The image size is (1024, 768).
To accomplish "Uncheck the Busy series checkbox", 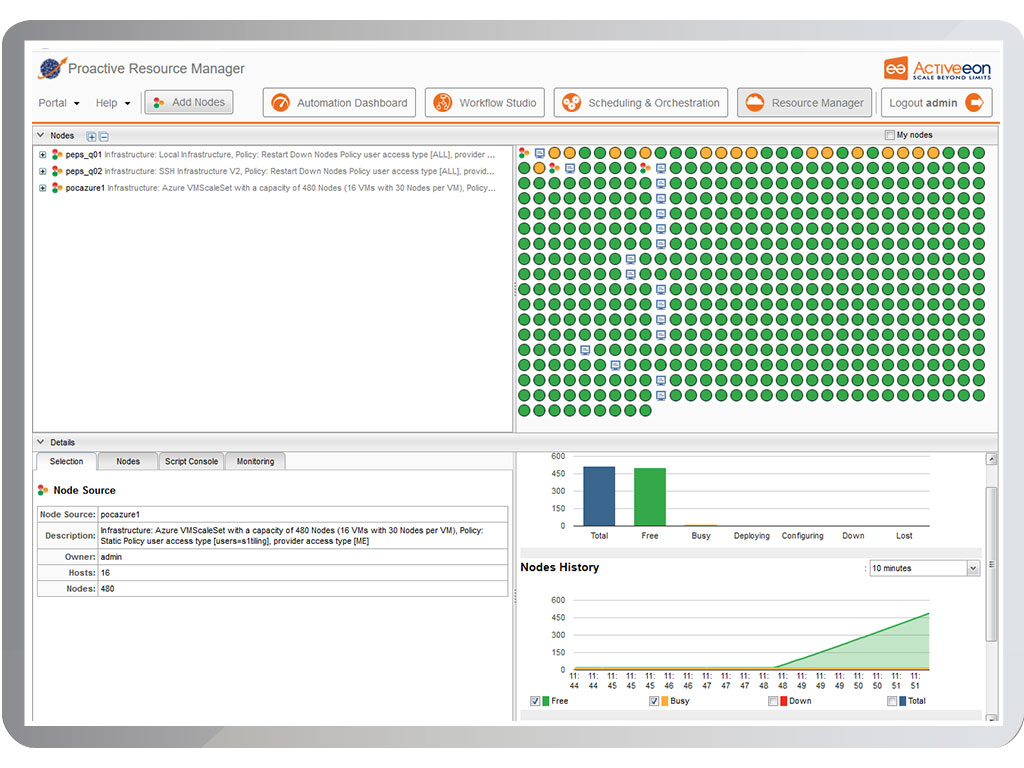I will [654, 701].
